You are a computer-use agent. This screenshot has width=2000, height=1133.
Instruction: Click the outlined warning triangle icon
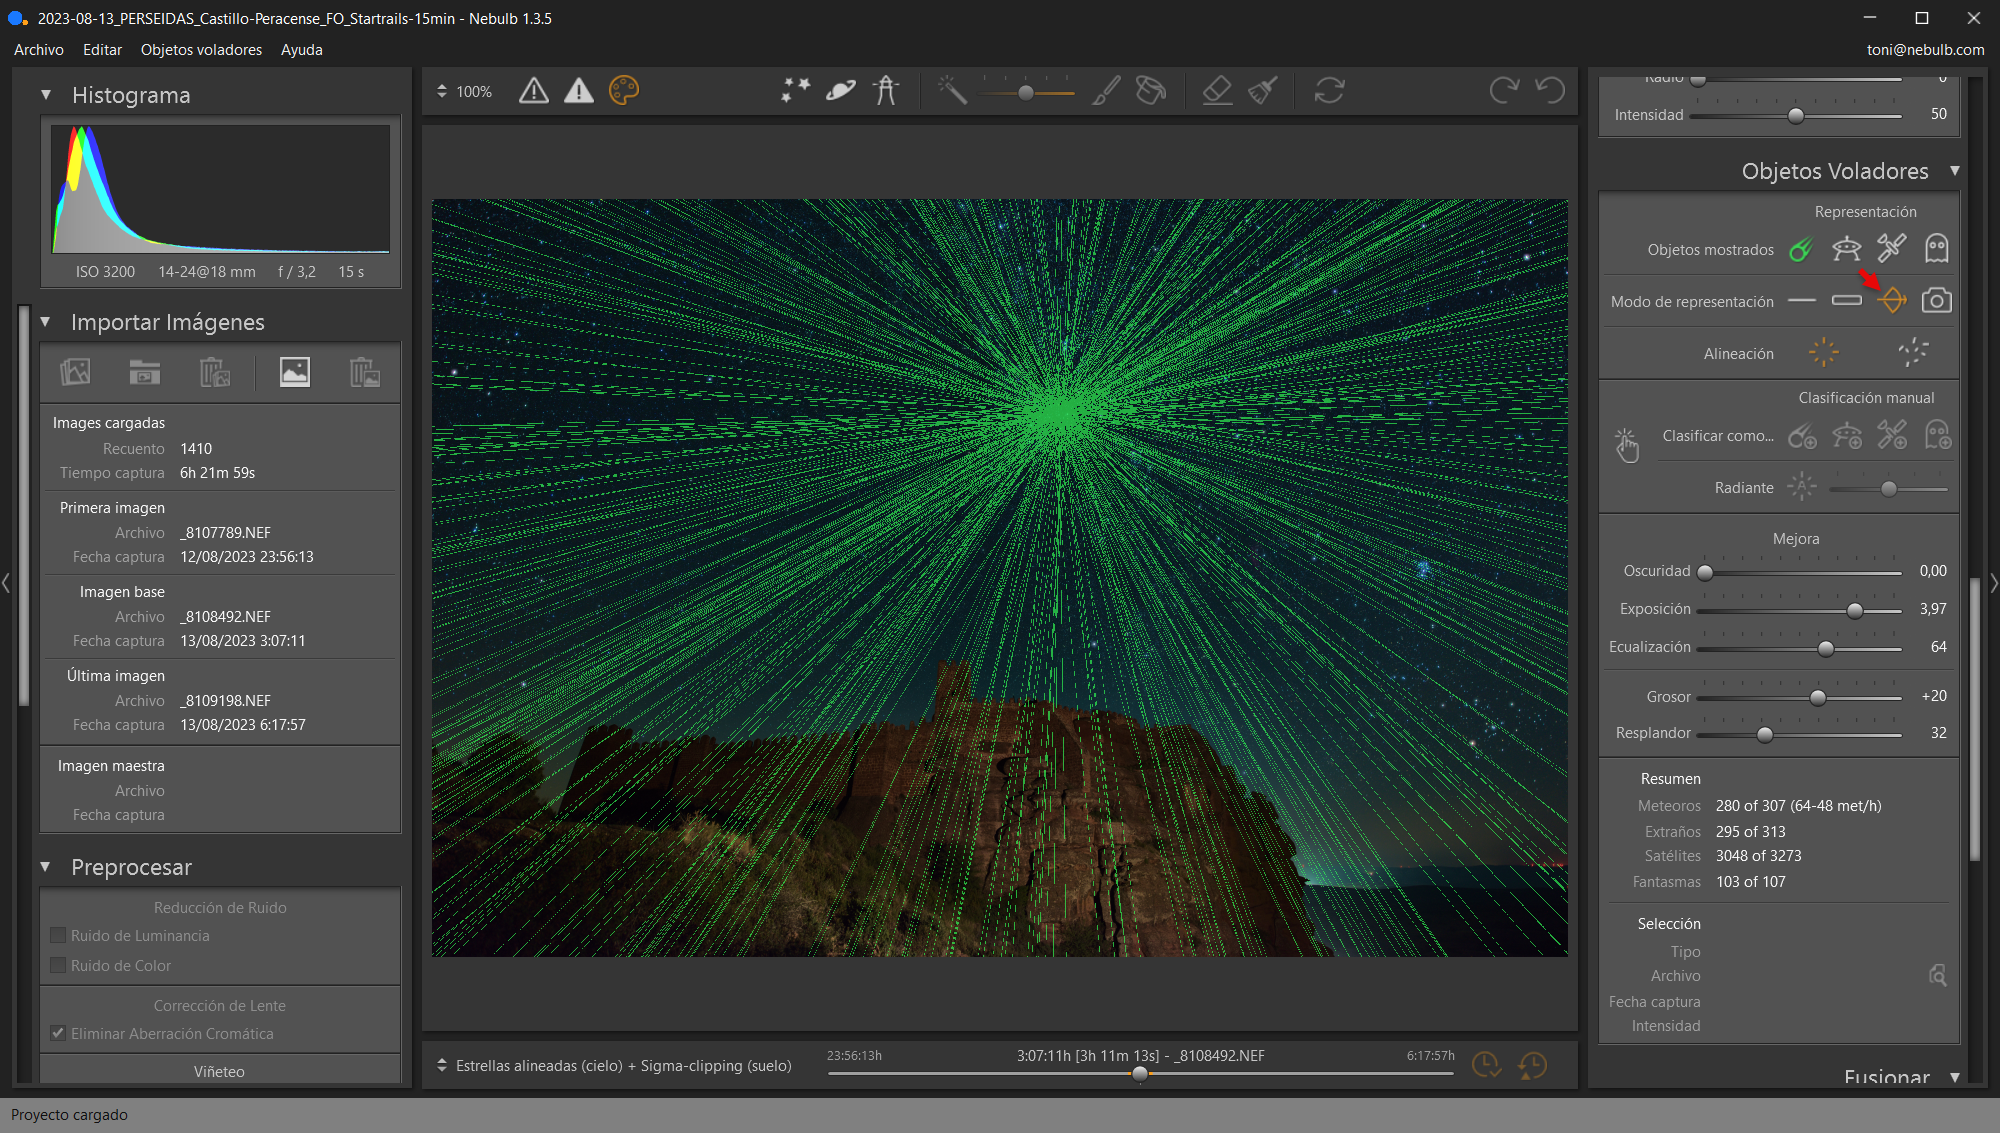(534, 91)
